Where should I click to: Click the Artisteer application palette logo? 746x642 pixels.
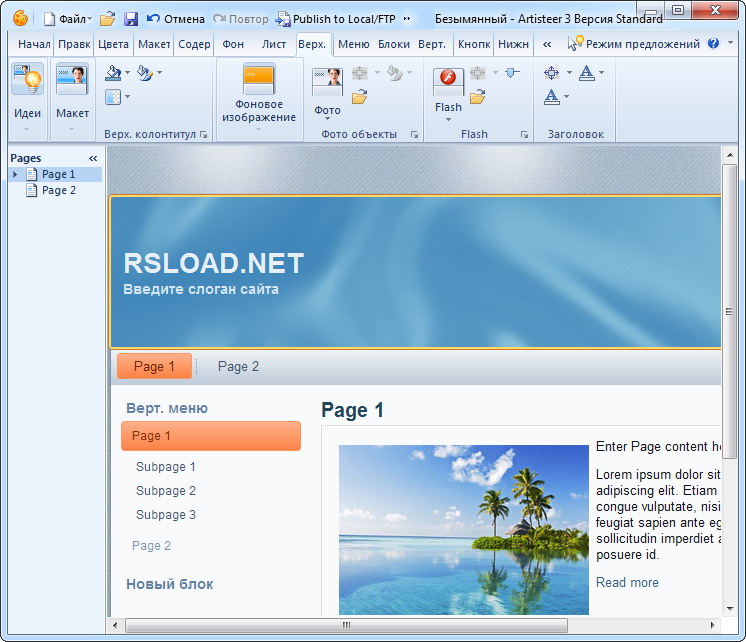(x=20, y=19)
